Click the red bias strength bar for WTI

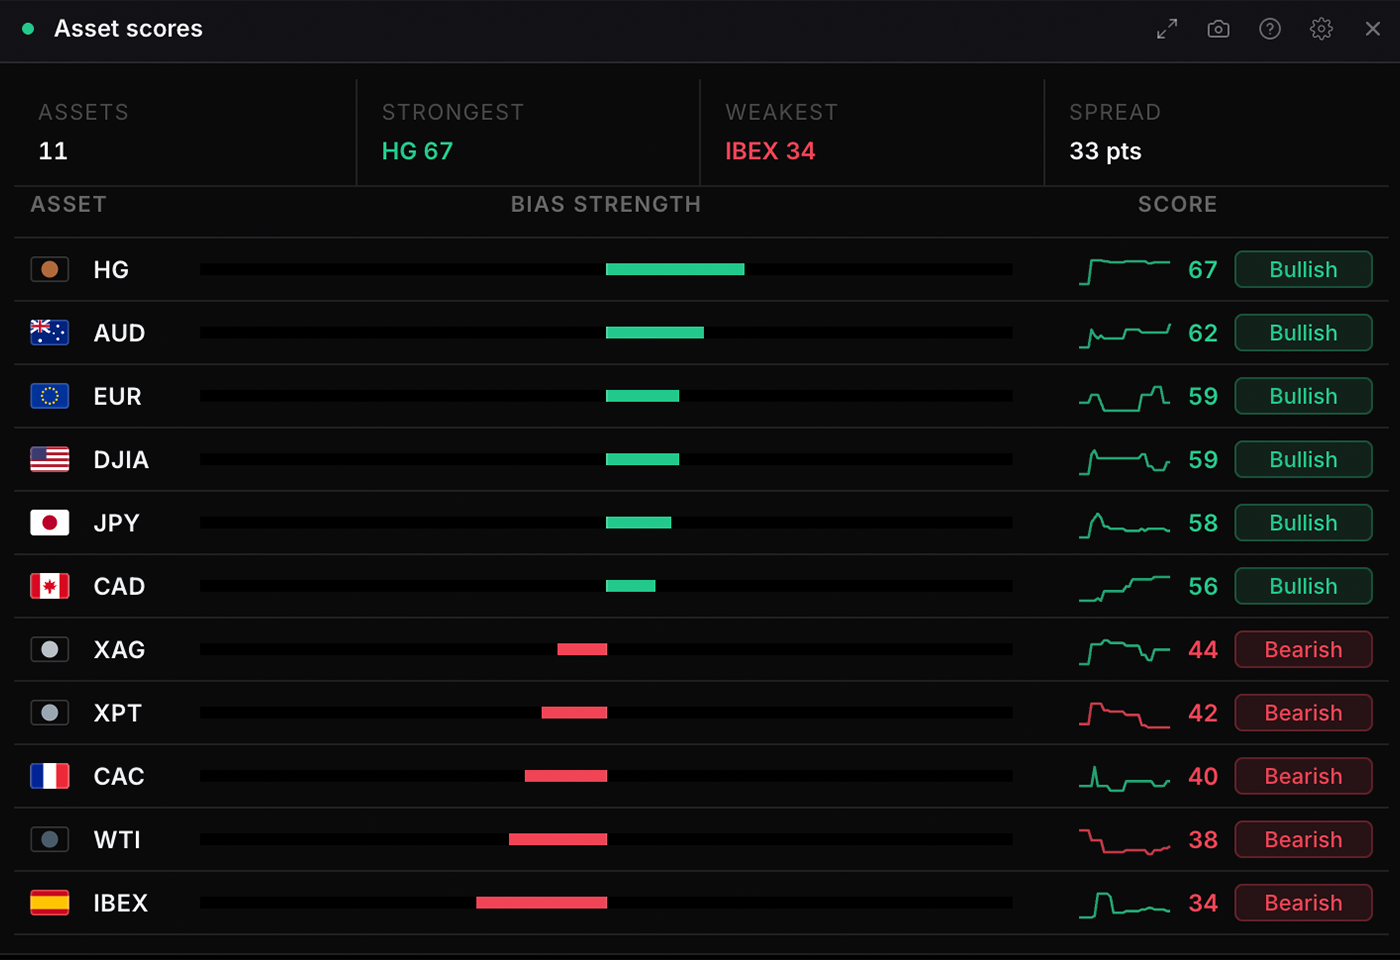point(558,839)
